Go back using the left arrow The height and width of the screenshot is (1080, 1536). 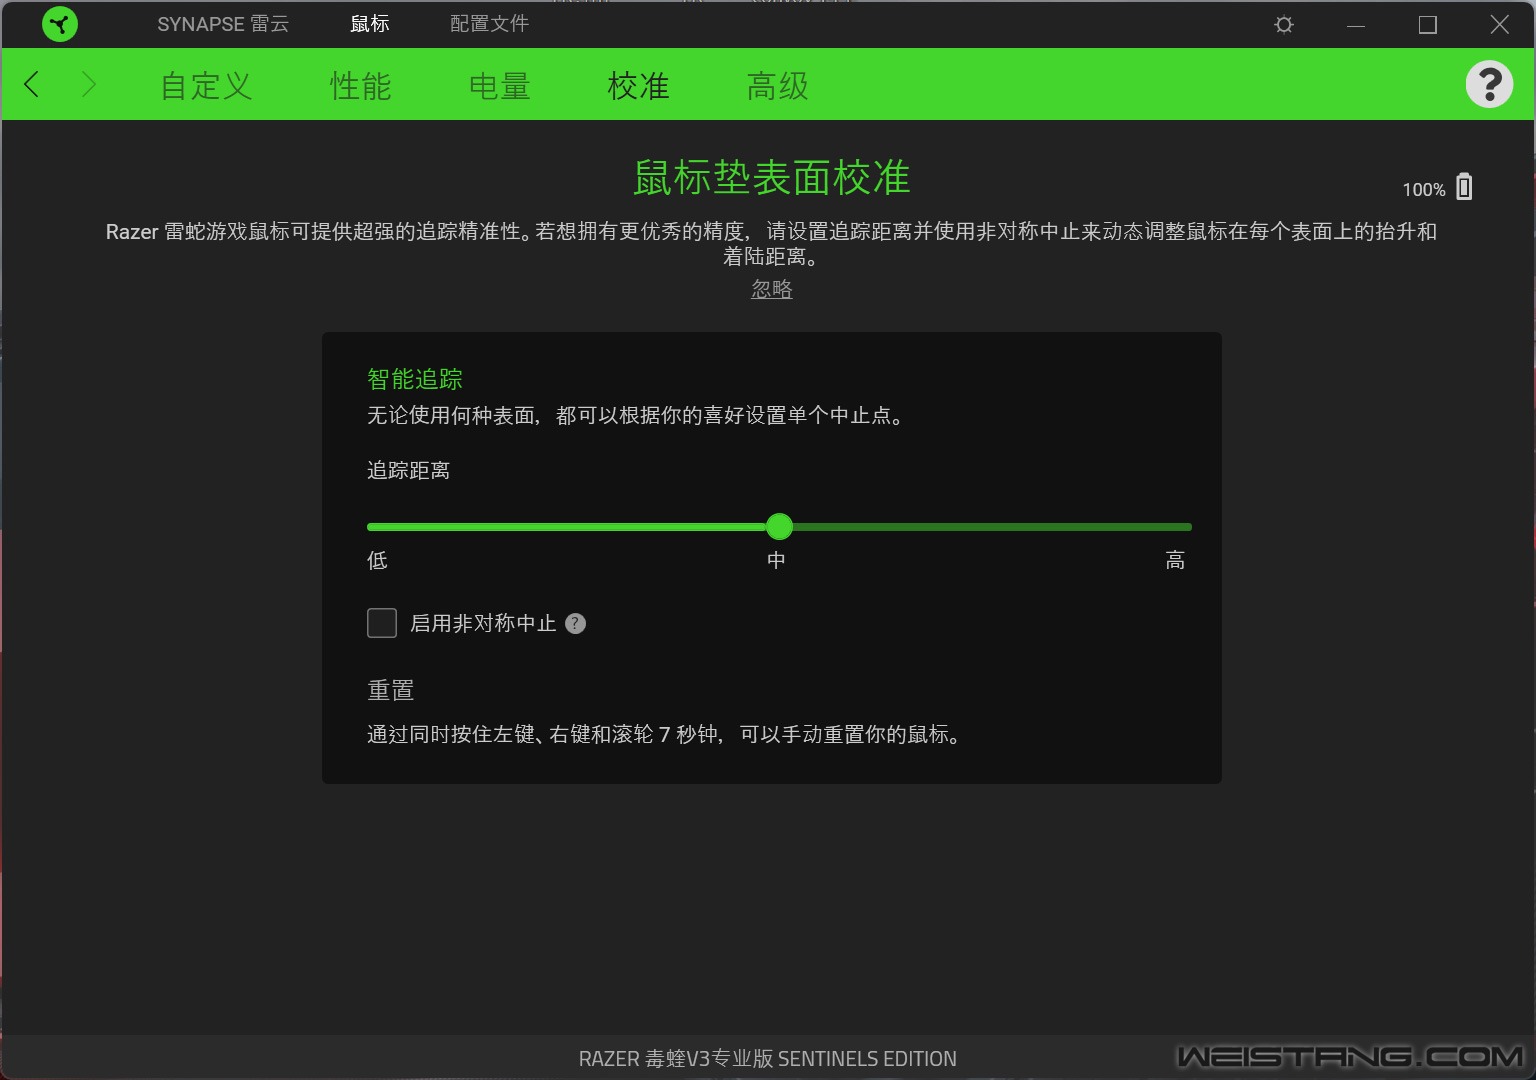32,85
